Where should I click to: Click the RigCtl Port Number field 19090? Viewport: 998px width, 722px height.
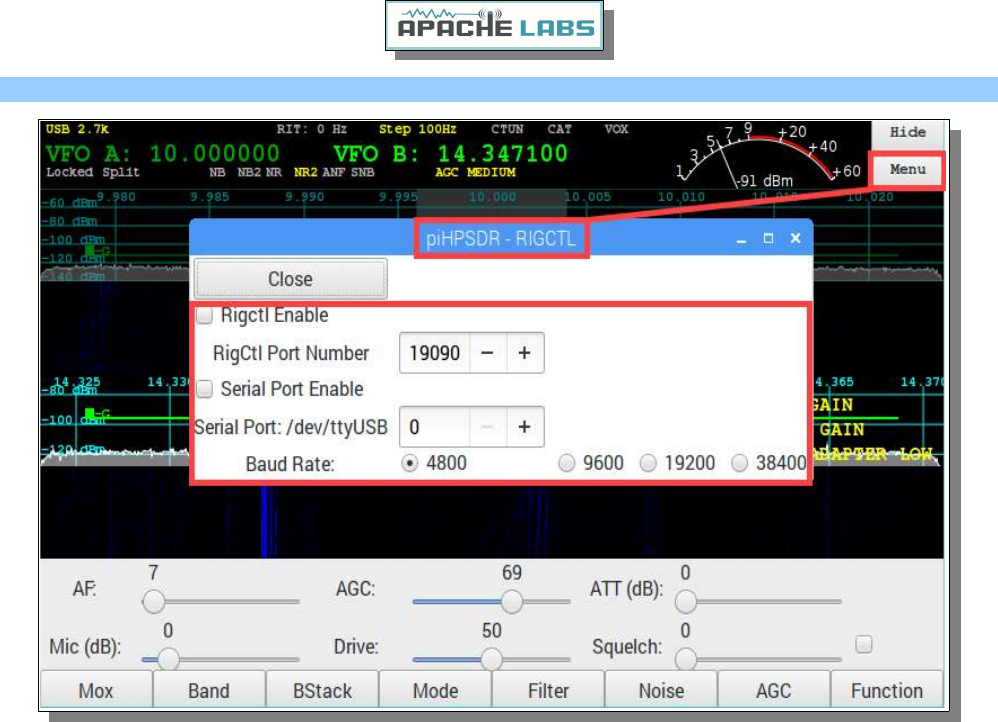click(x=435, y=353)
